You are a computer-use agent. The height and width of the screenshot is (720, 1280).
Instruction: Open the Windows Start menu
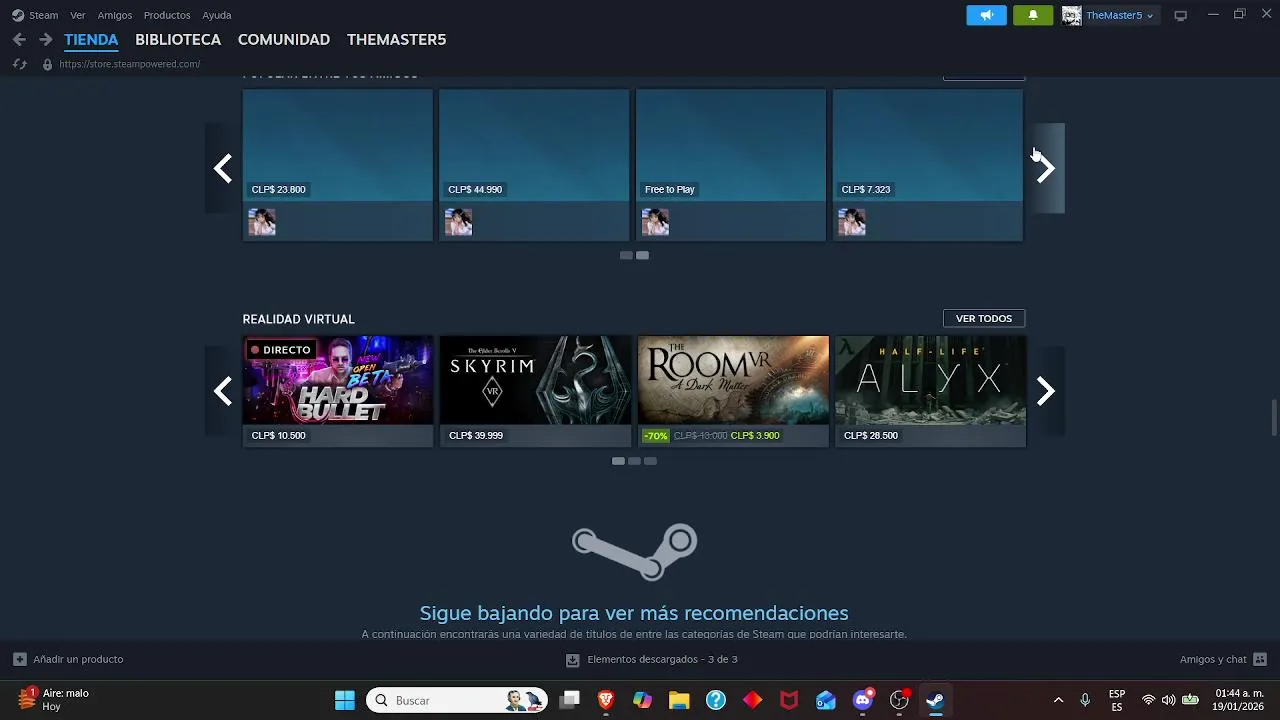click(344, 700)
